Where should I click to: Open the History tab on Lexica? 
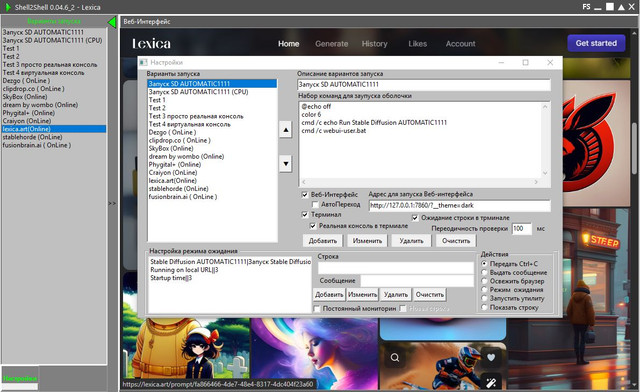tap(374, 44)
